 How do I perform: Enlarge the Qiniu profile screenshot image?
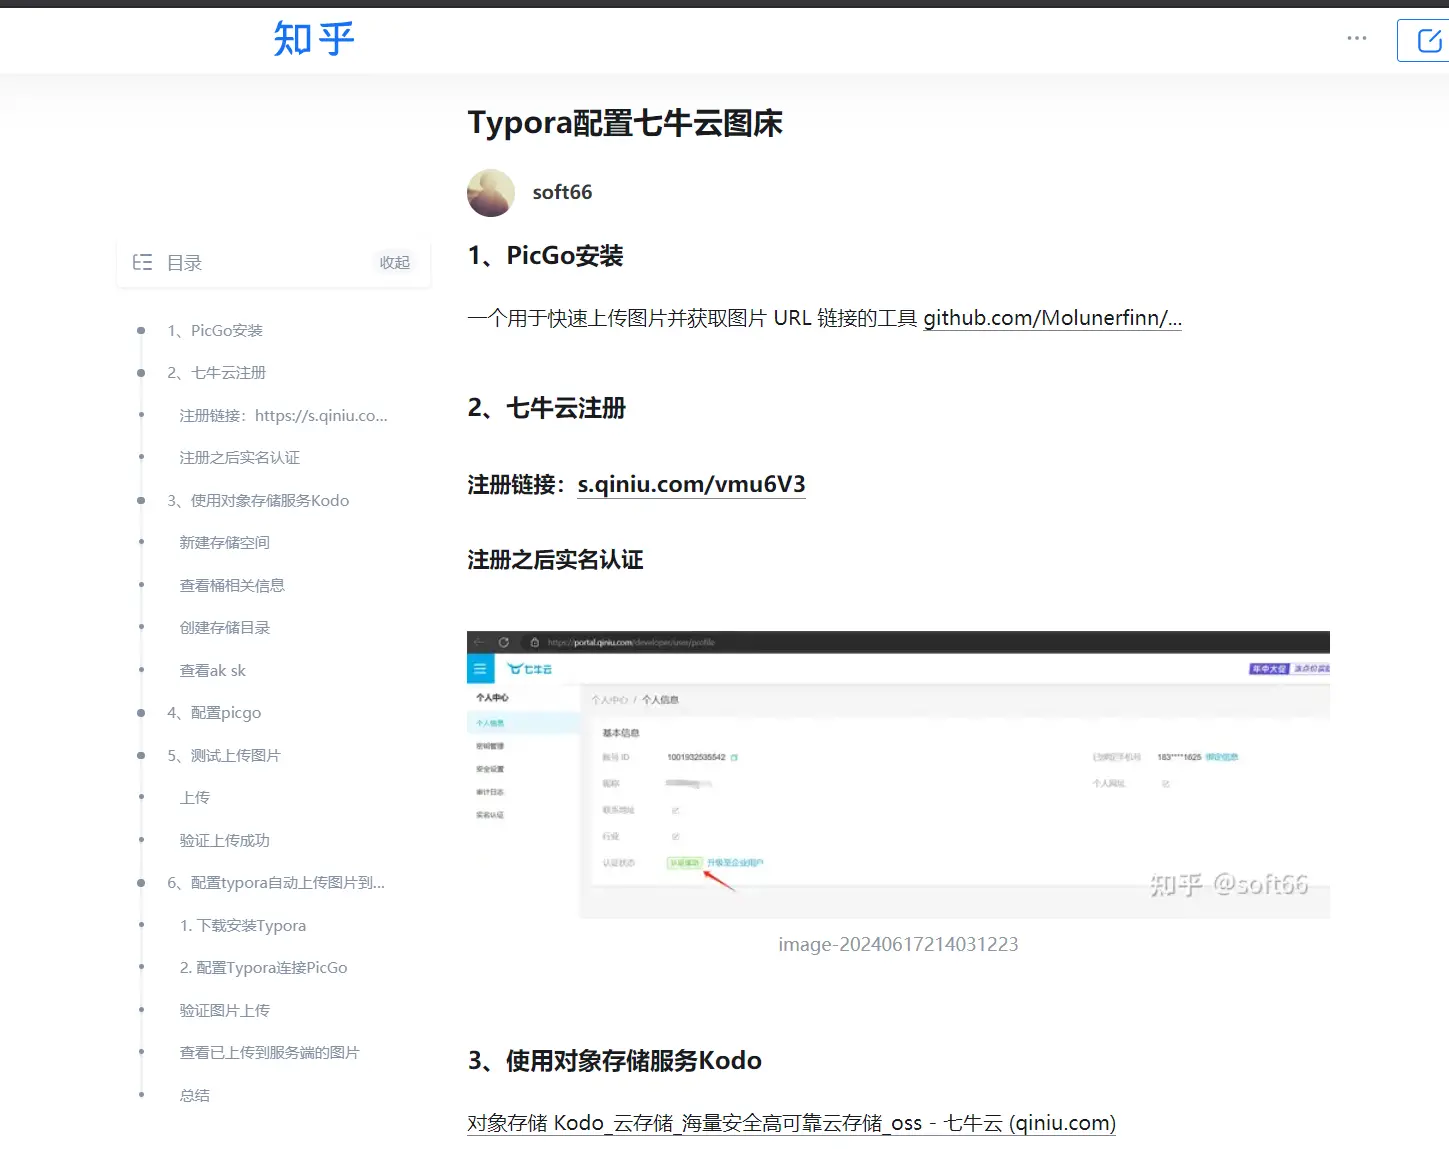click(x=898, y=774)
